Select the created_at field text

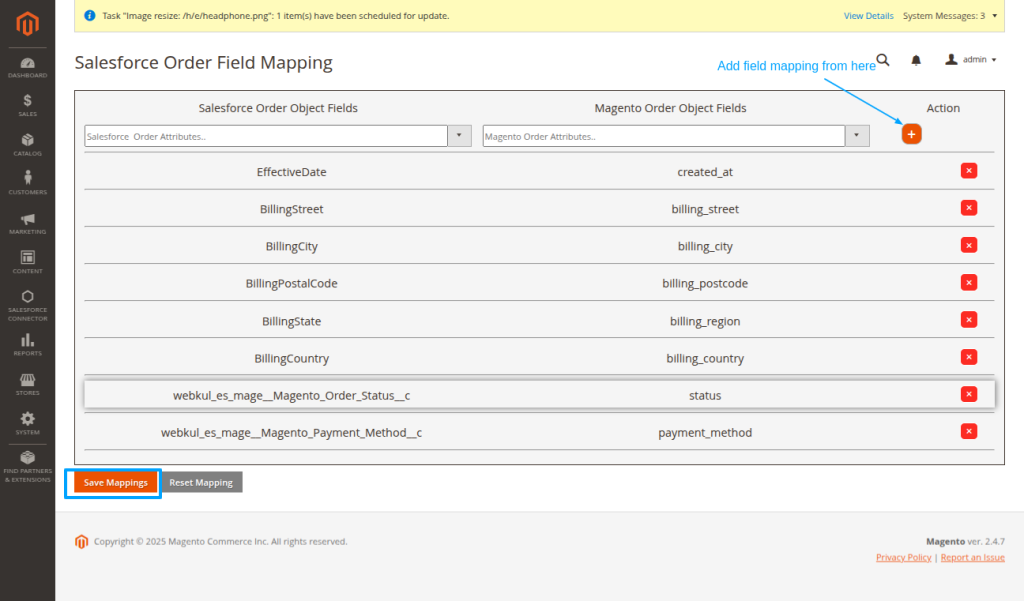[705, 172]
